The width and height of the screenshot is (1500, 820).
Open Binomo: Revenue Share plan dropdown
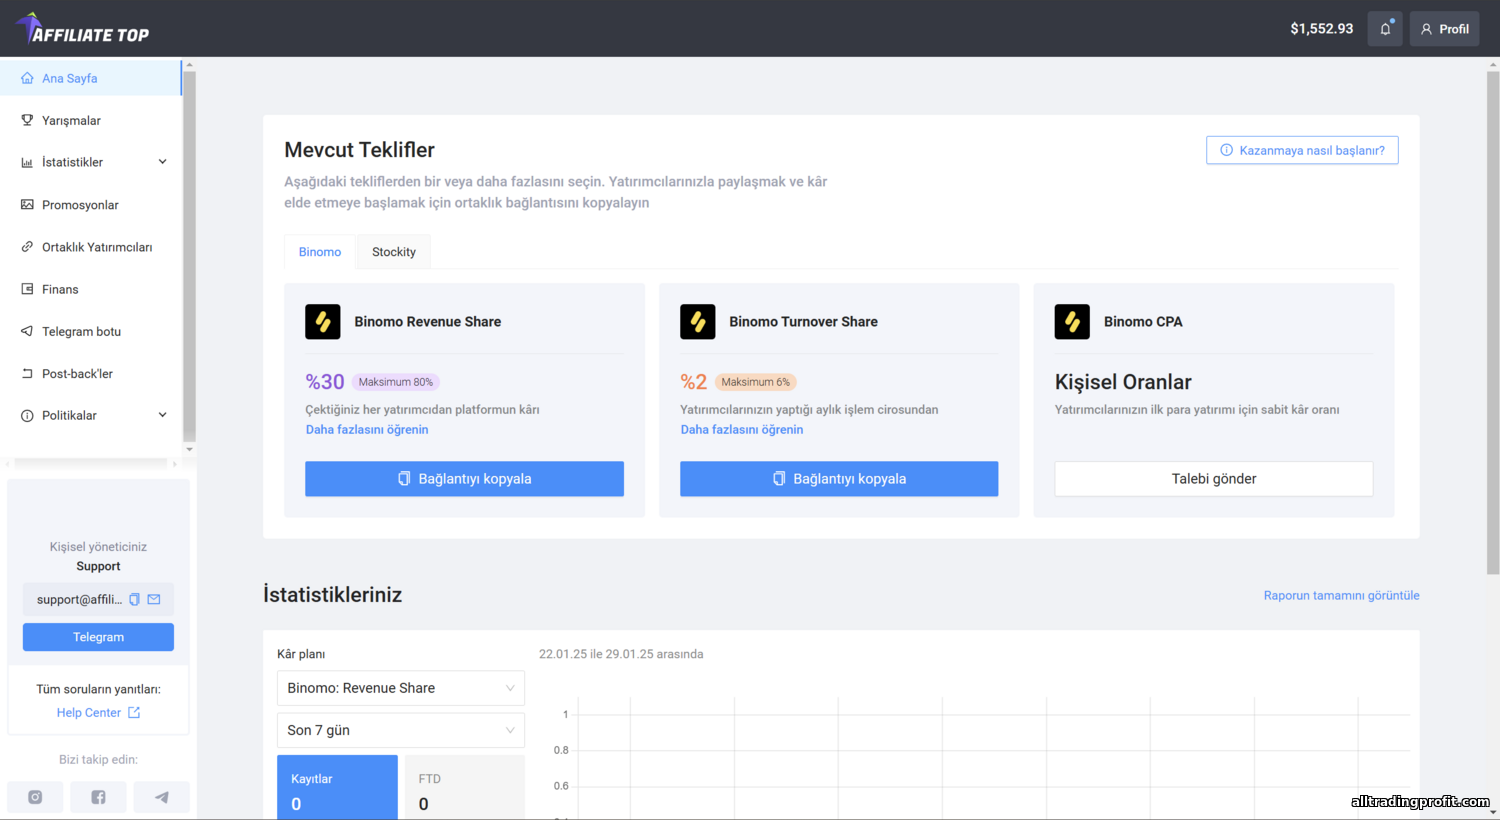400,688
